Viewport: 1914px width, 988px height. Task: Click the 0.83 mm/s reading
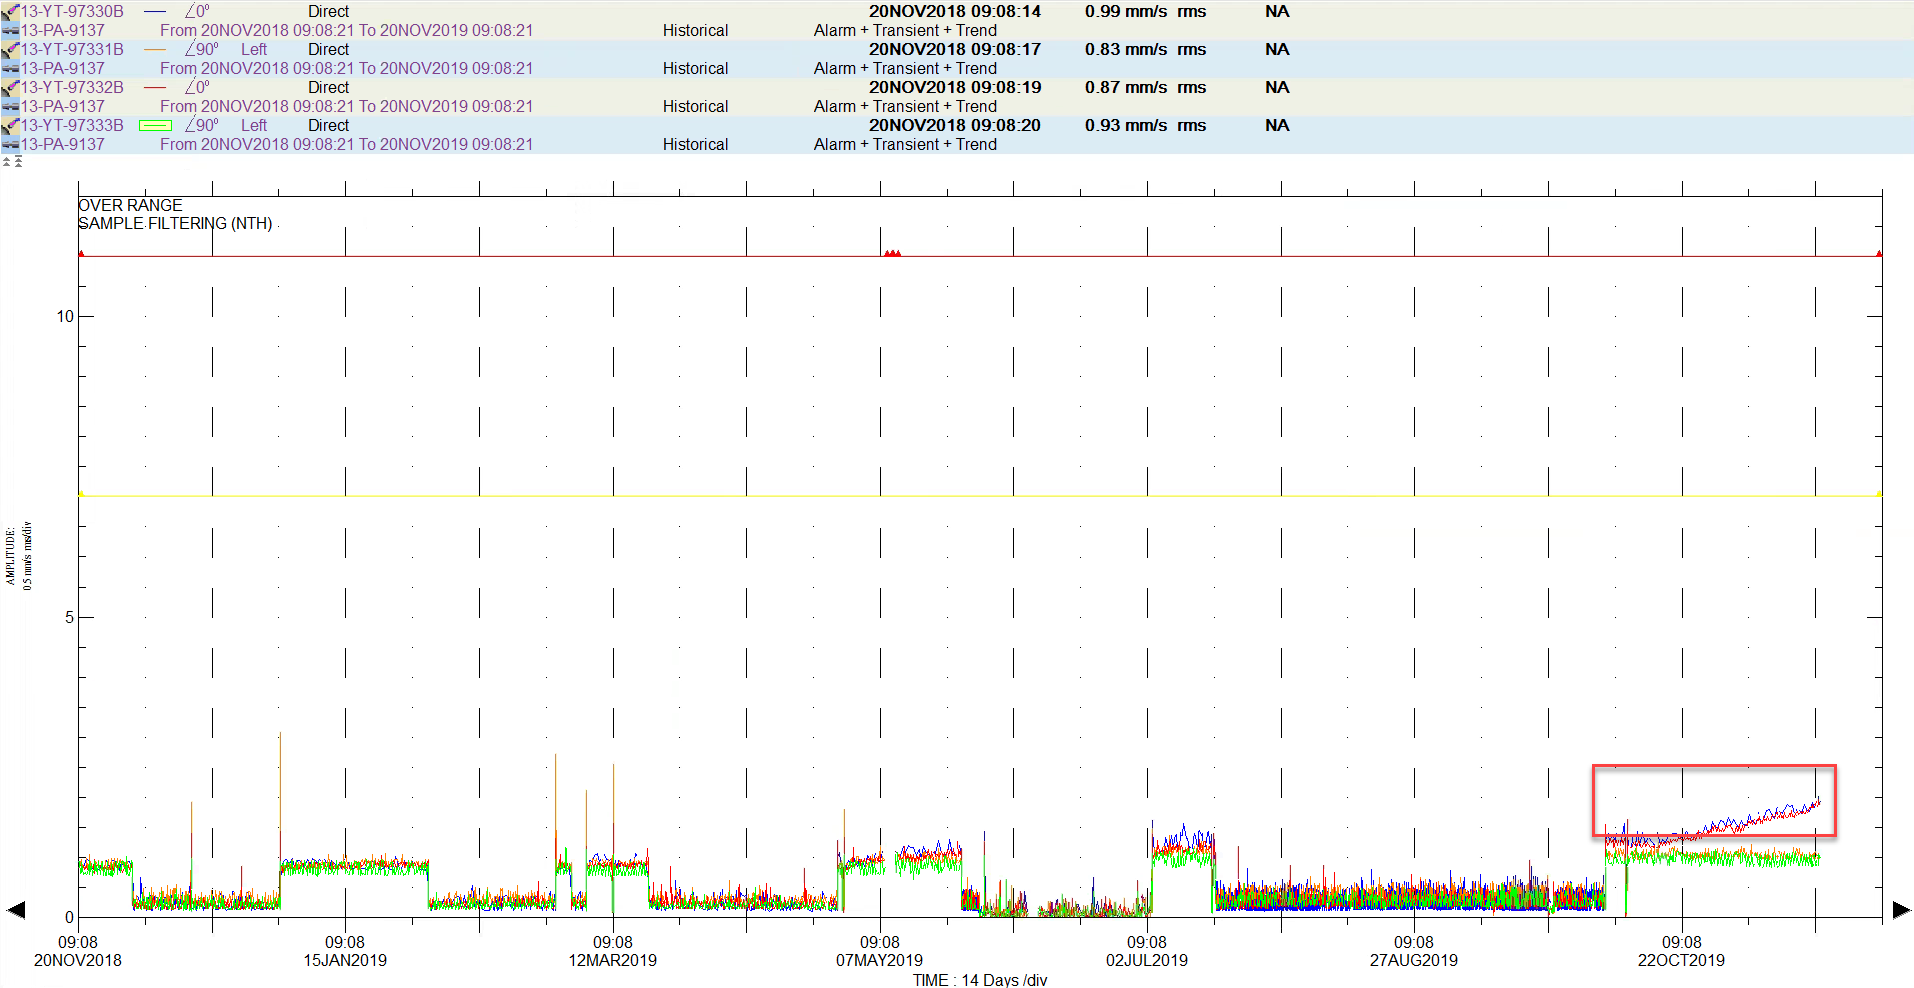click(1145, 50)
